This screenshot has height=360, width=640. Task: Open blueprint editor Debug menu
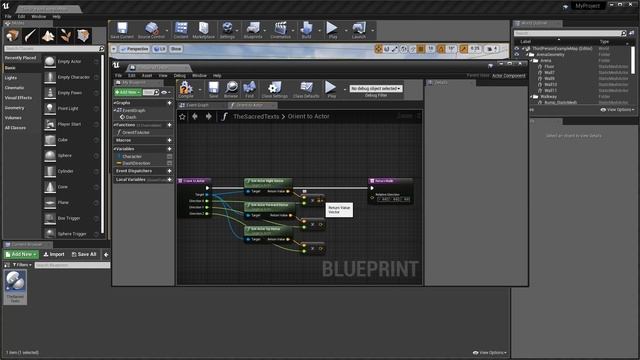click(x=180, y=76)
